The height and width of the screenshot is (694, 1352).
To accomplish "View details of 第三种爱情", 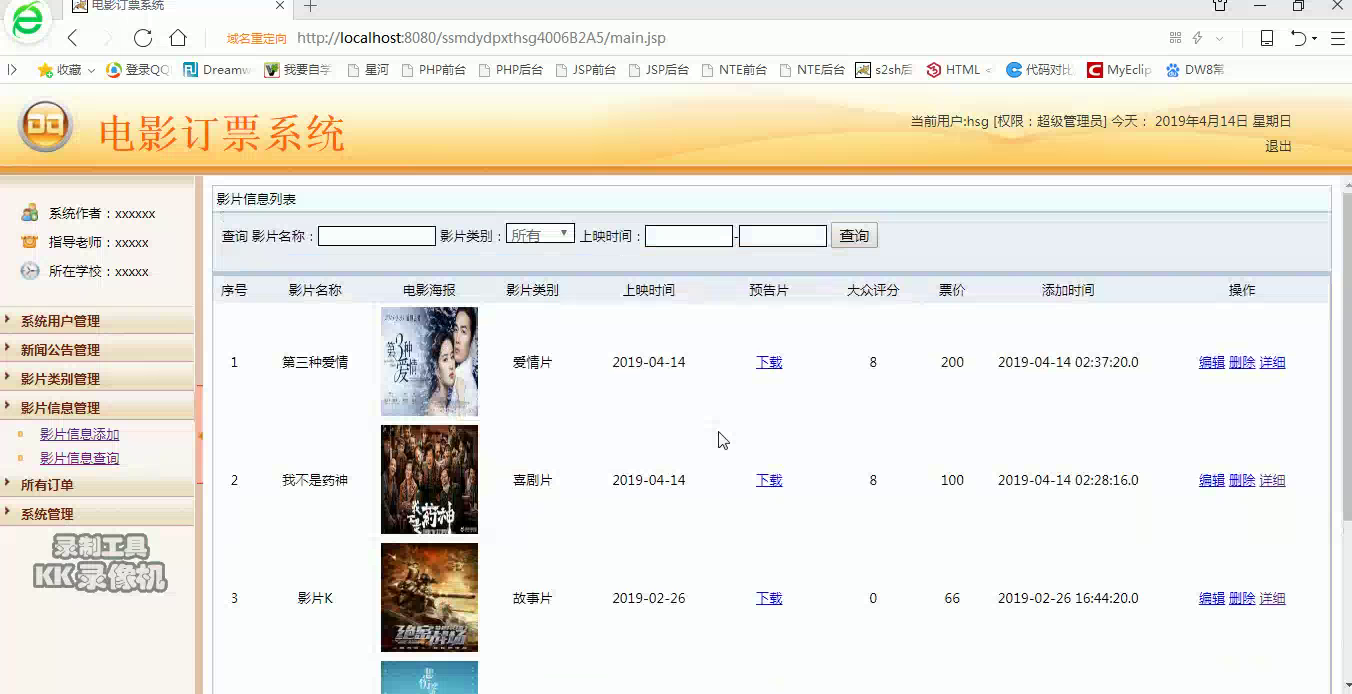I will tap(1272, 362).
